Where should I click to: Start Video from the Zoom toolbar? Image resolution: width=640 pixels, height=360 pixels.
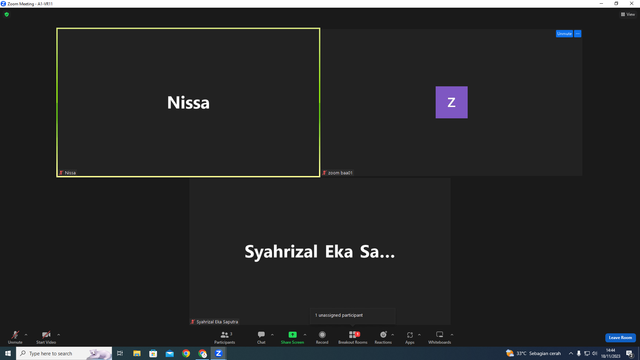click(46, 337)
